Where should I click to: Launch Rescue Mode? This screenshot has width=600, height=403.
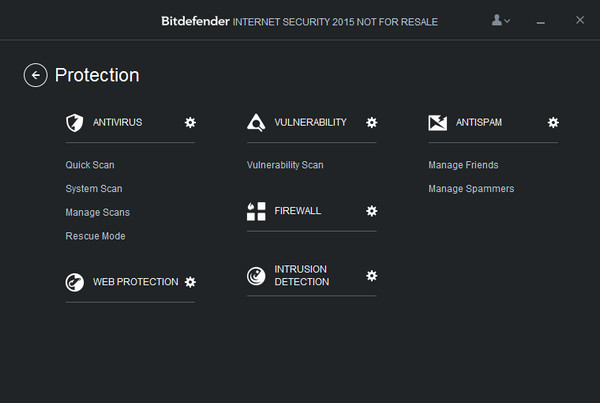(x=96, y=236)
